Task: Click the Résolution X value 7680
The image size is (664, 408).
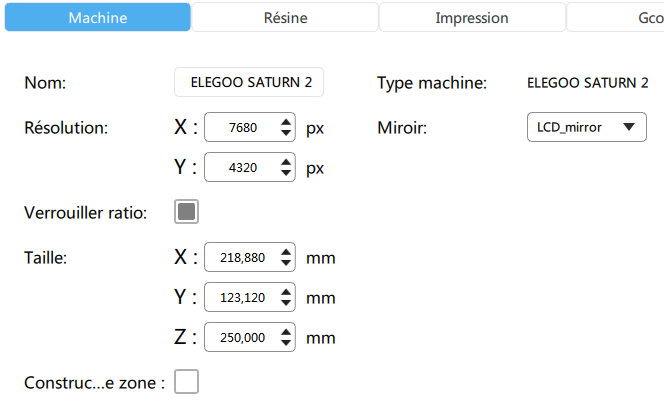Action: pos(241,128)
